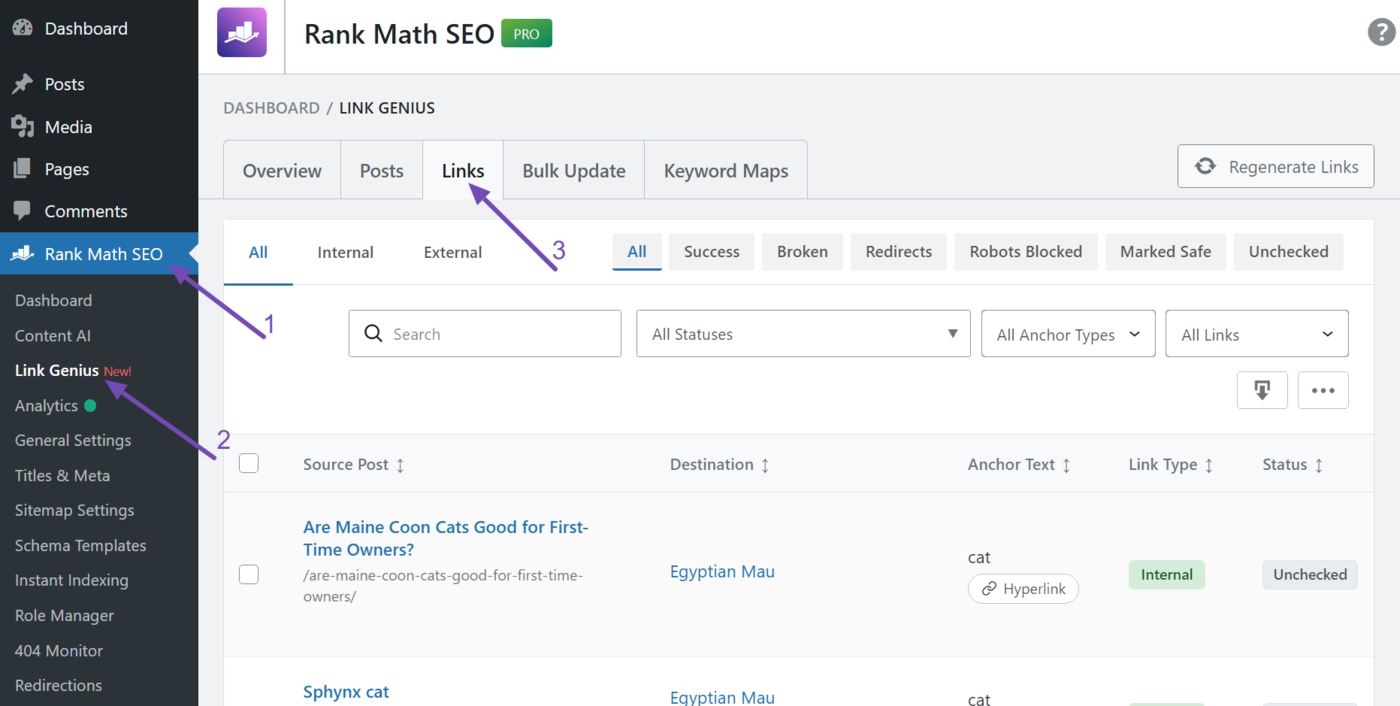1400x706 pixels.
Task: Click the Posts pin icon in the sidebar
Action: (x=22, y=84)
